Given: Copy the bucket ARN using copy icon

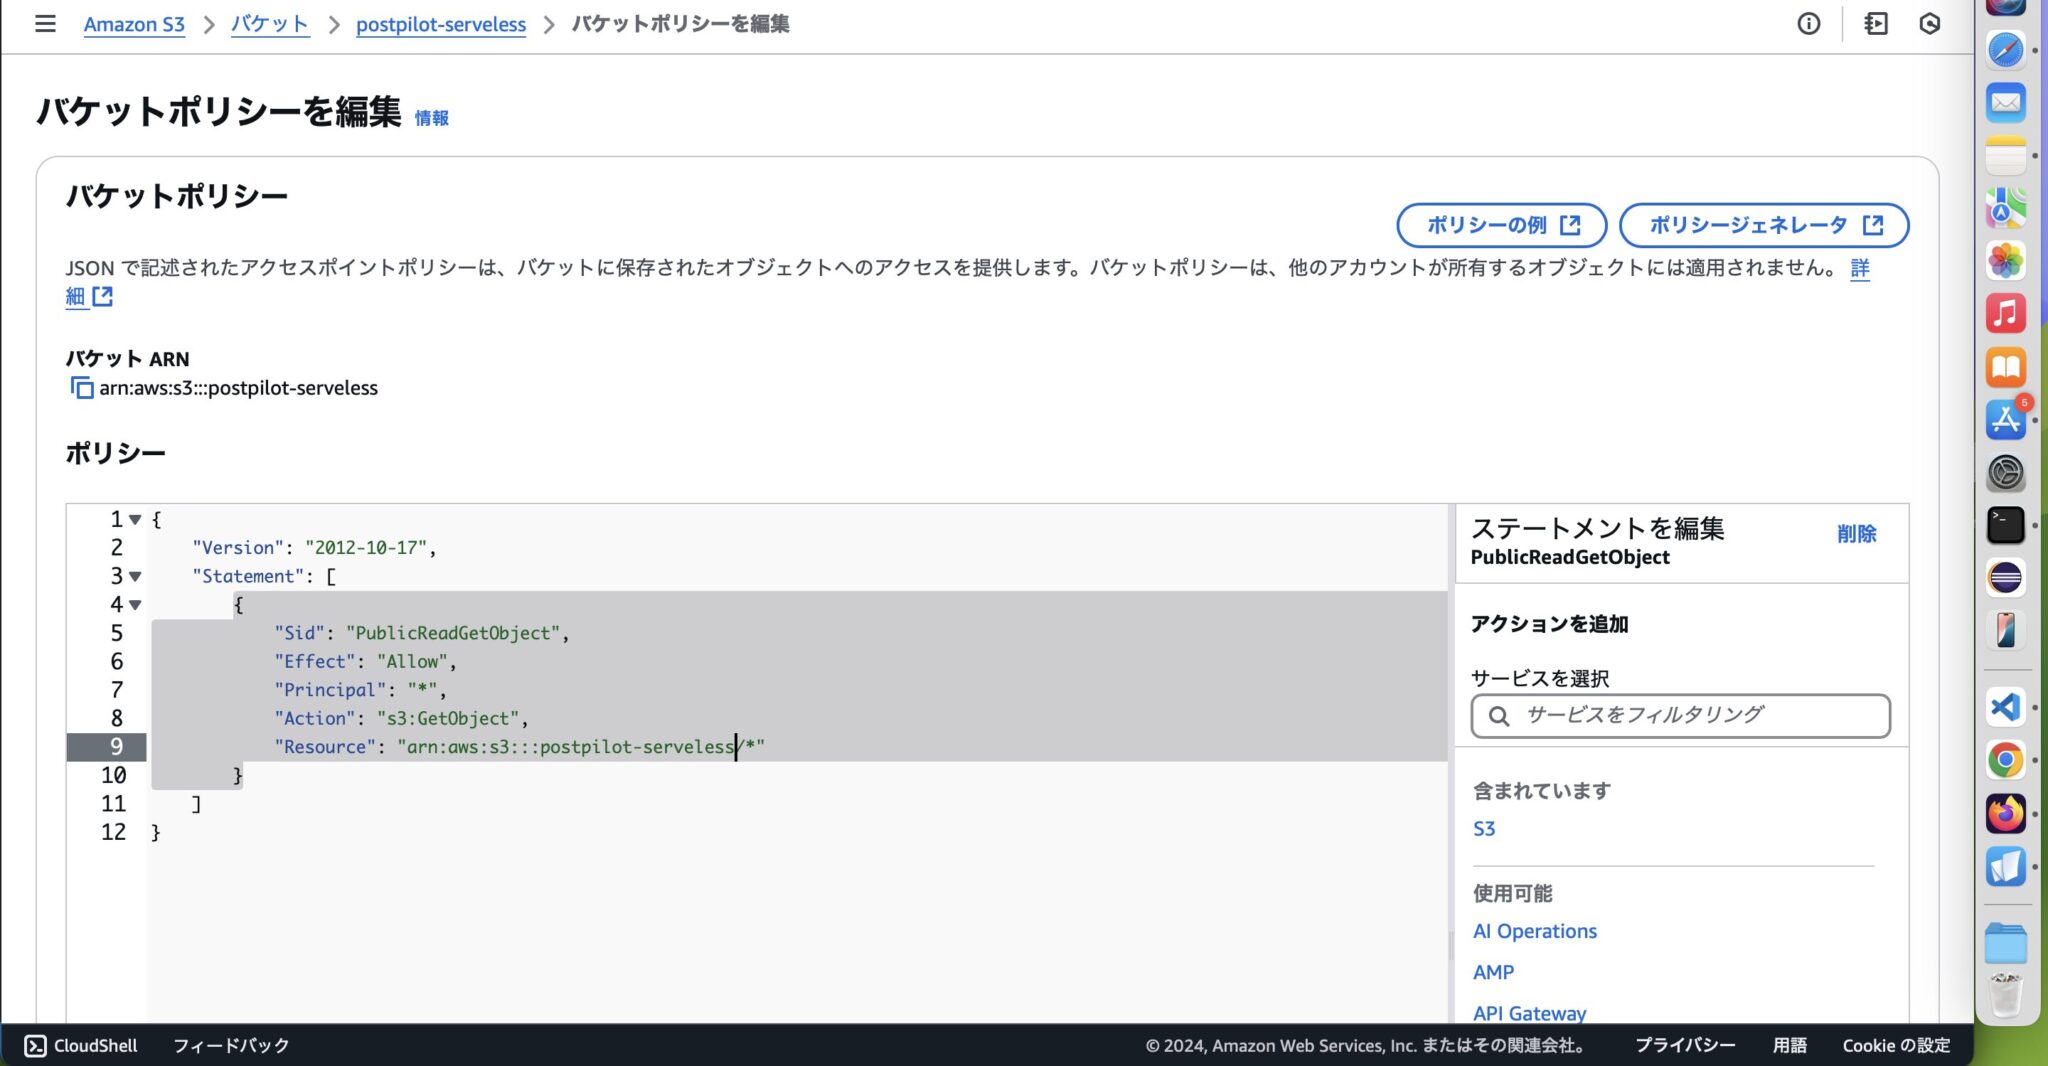Looking at the screenshot, I should [x=81, y=388].
